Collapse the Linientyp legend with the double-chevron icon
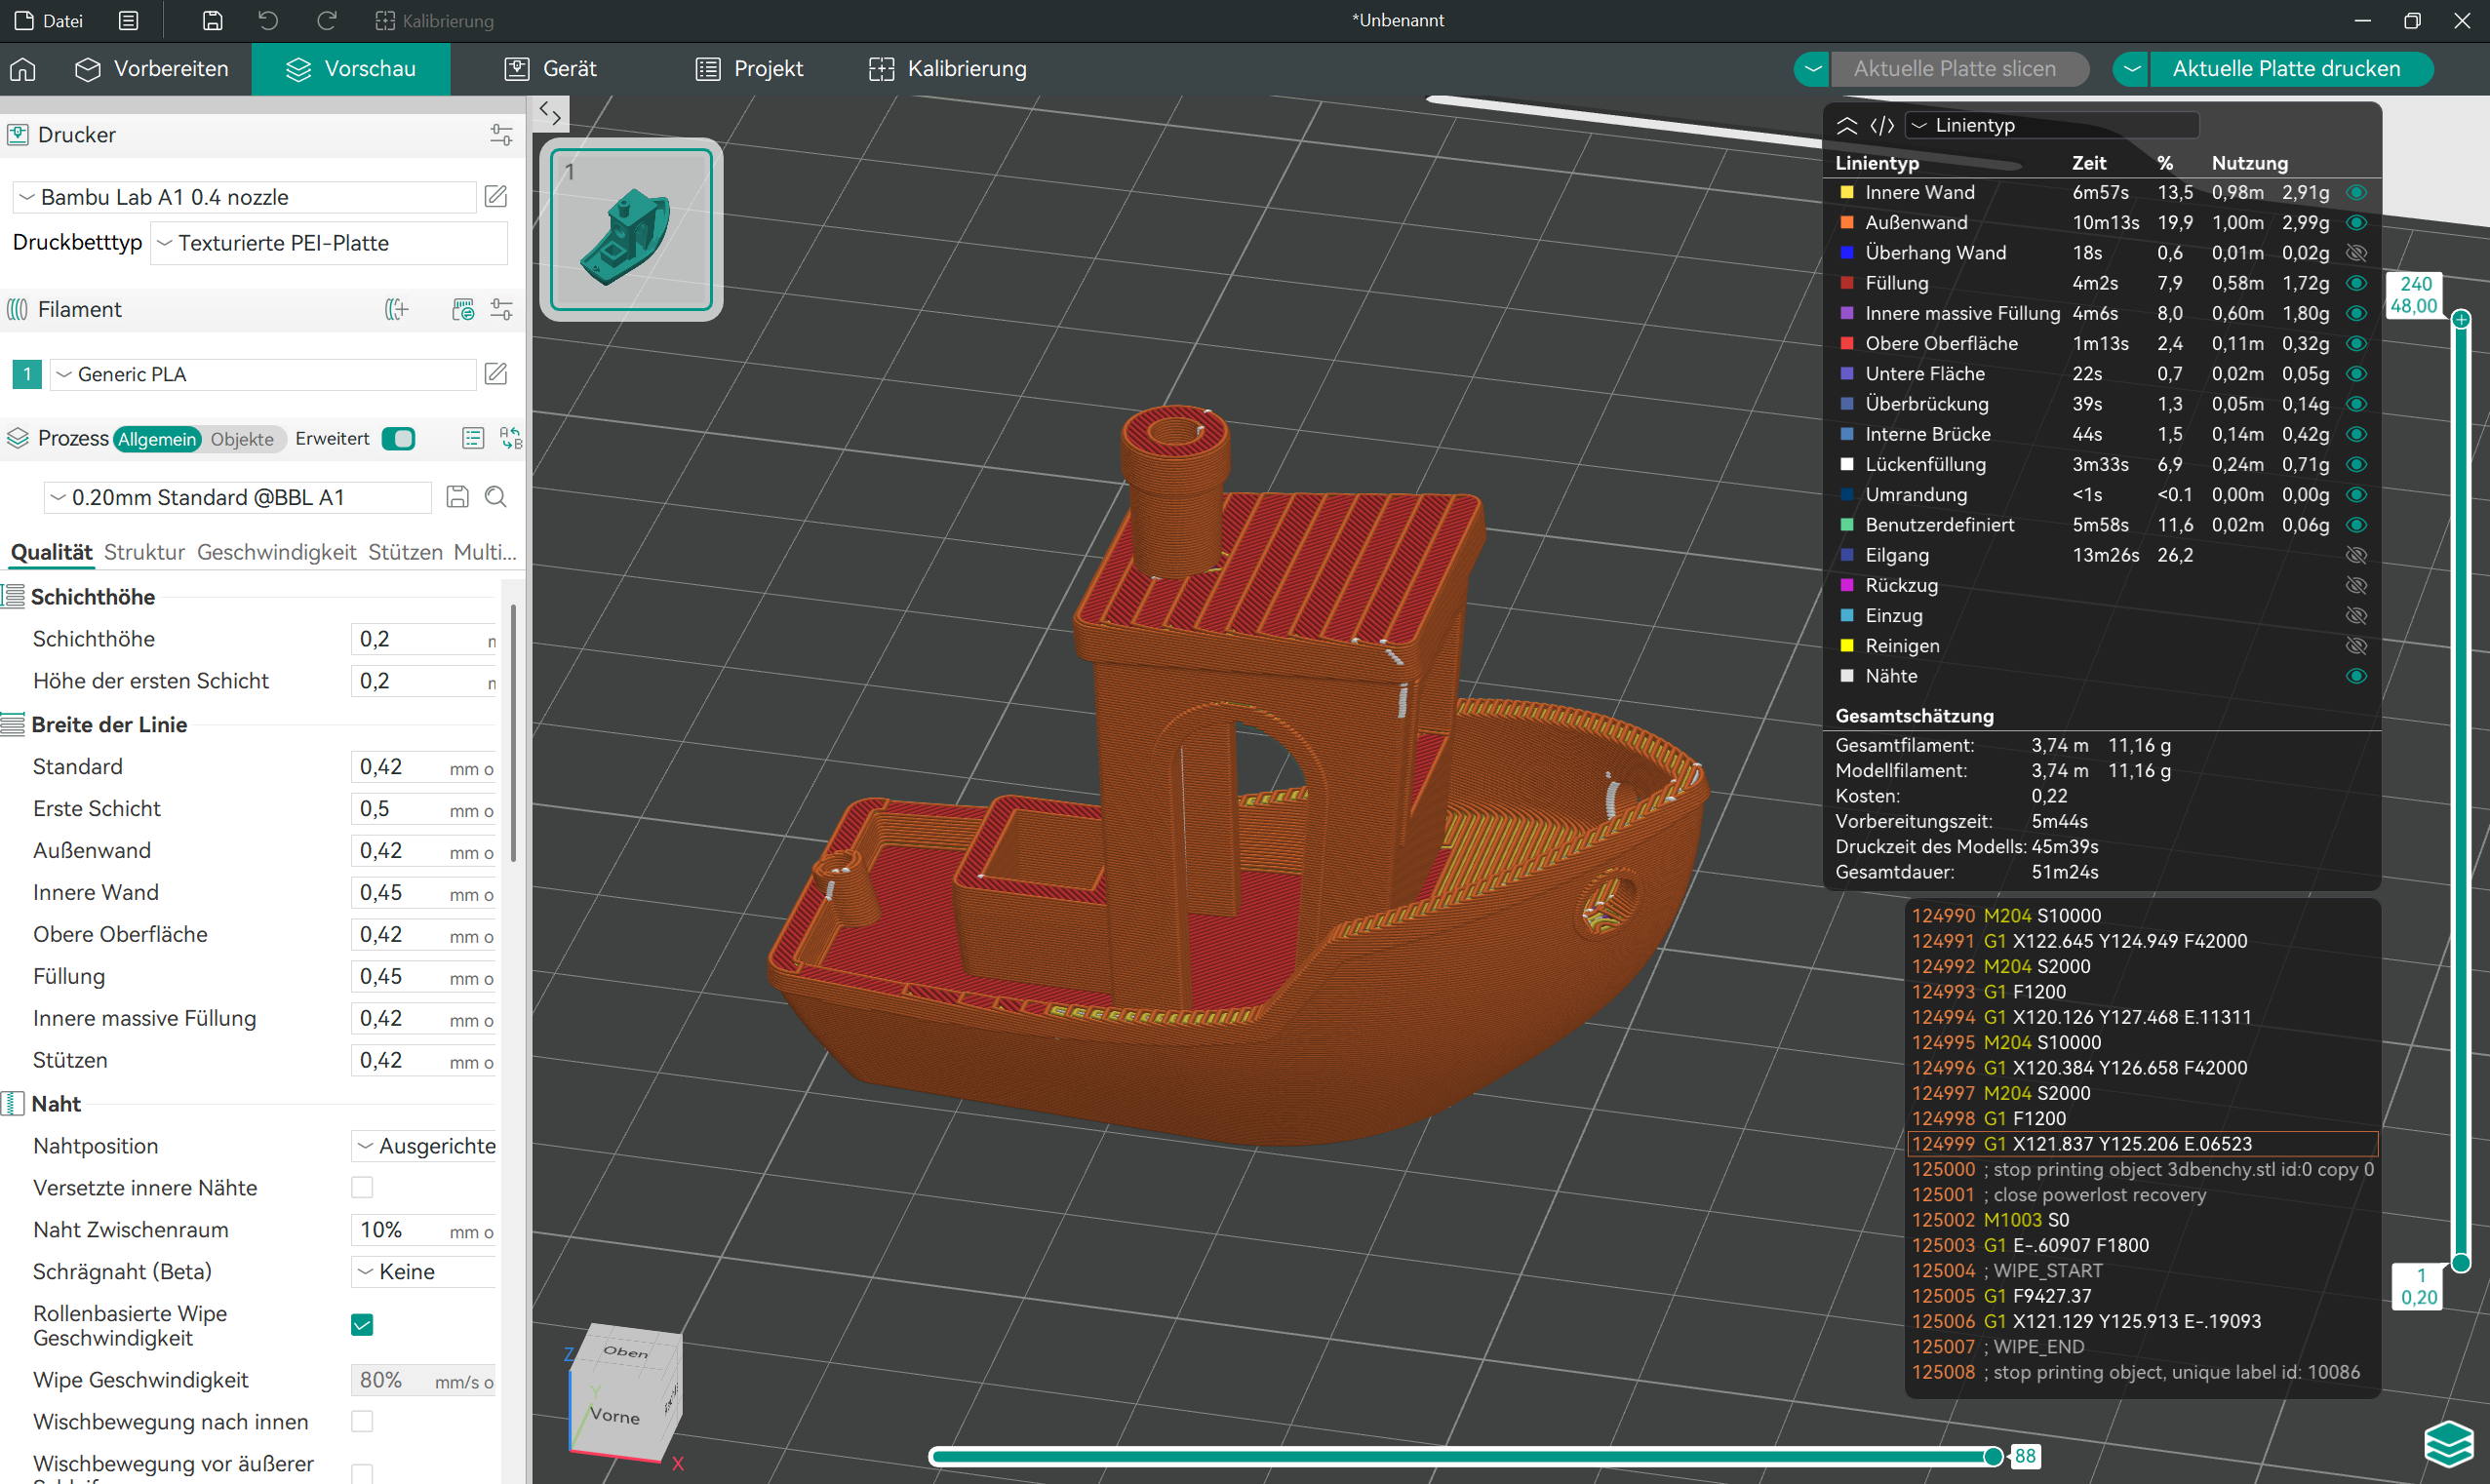 tap(1846, 125)
